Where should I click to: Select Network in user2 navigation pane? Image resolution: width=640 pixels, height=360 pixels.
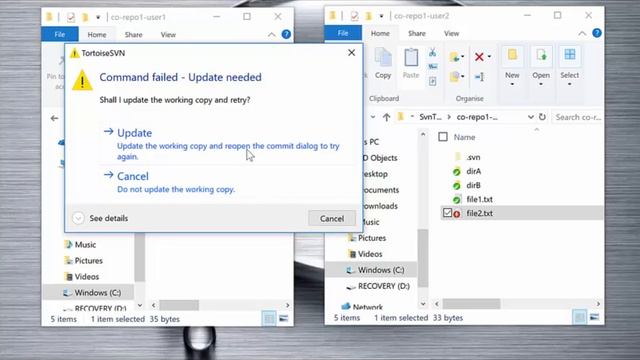[x=362, y=306]
